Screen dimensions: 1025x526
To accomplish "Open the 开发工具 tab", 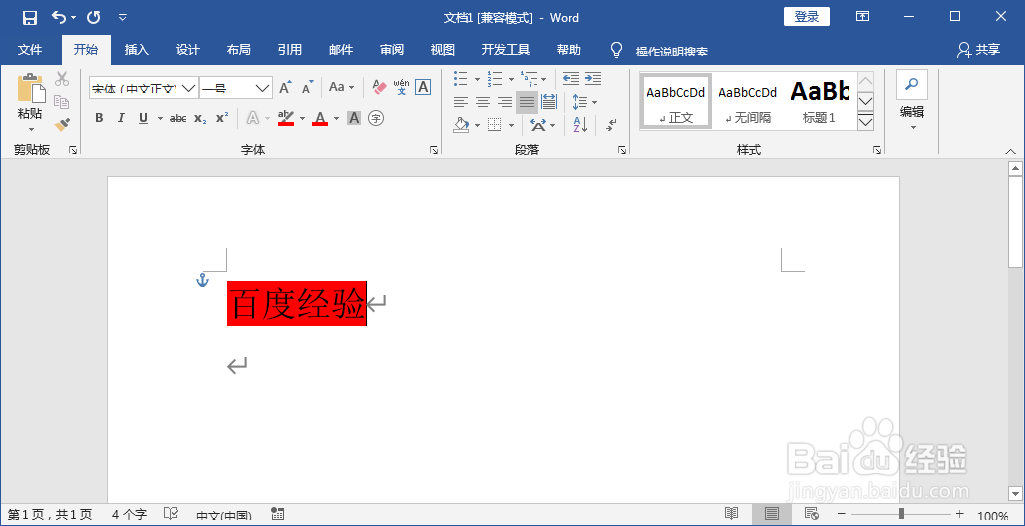I will [x=506, y=50].
